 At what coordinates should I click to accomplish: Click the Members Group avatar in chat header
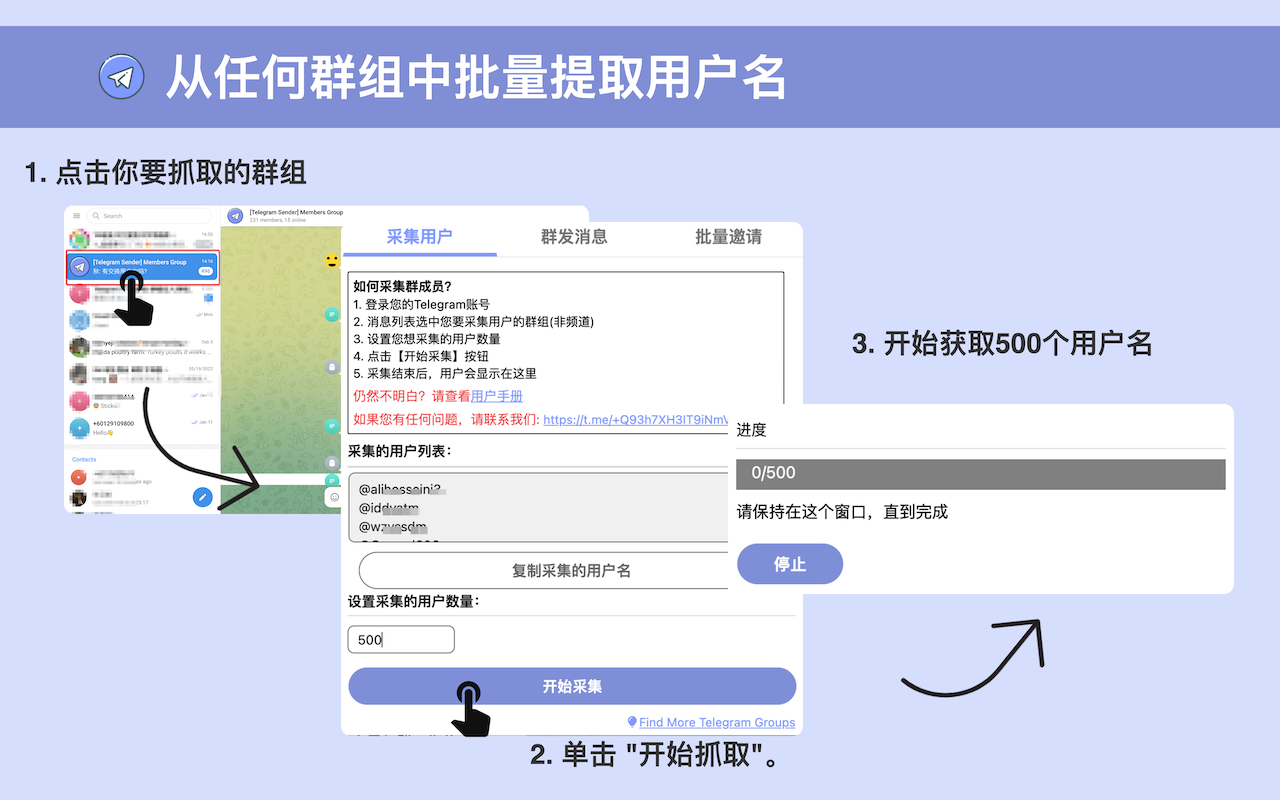pyautogui.click(x=236, y=215)
